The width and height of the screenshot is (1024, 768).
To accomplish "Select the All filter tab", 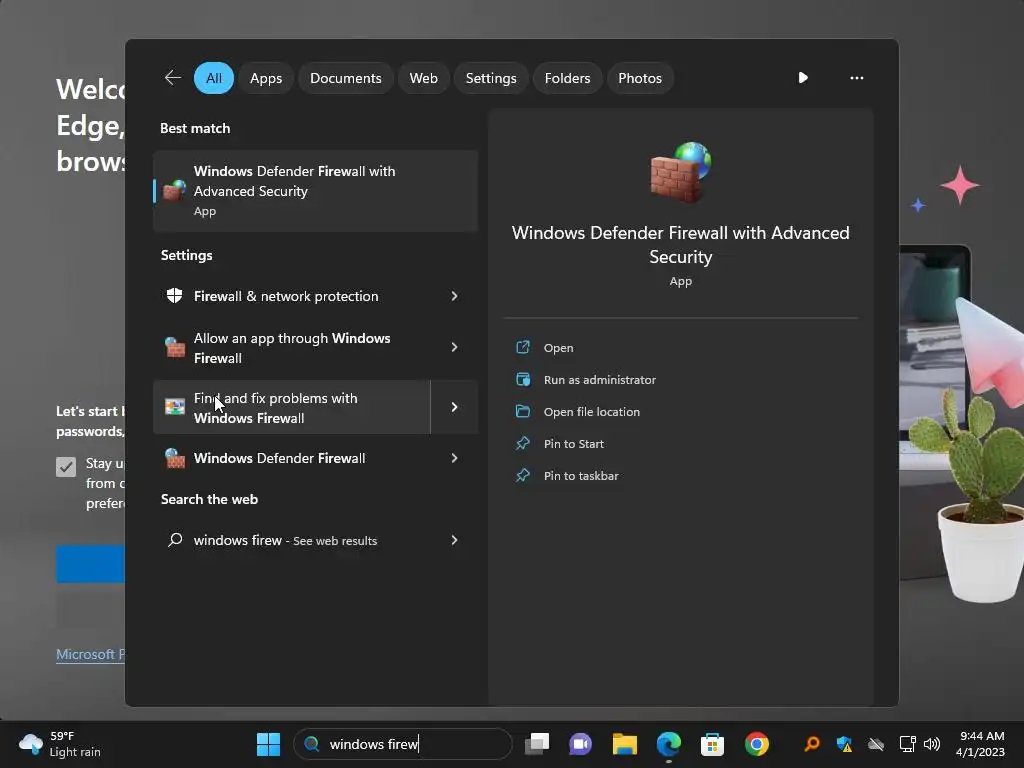I will 214,78.
